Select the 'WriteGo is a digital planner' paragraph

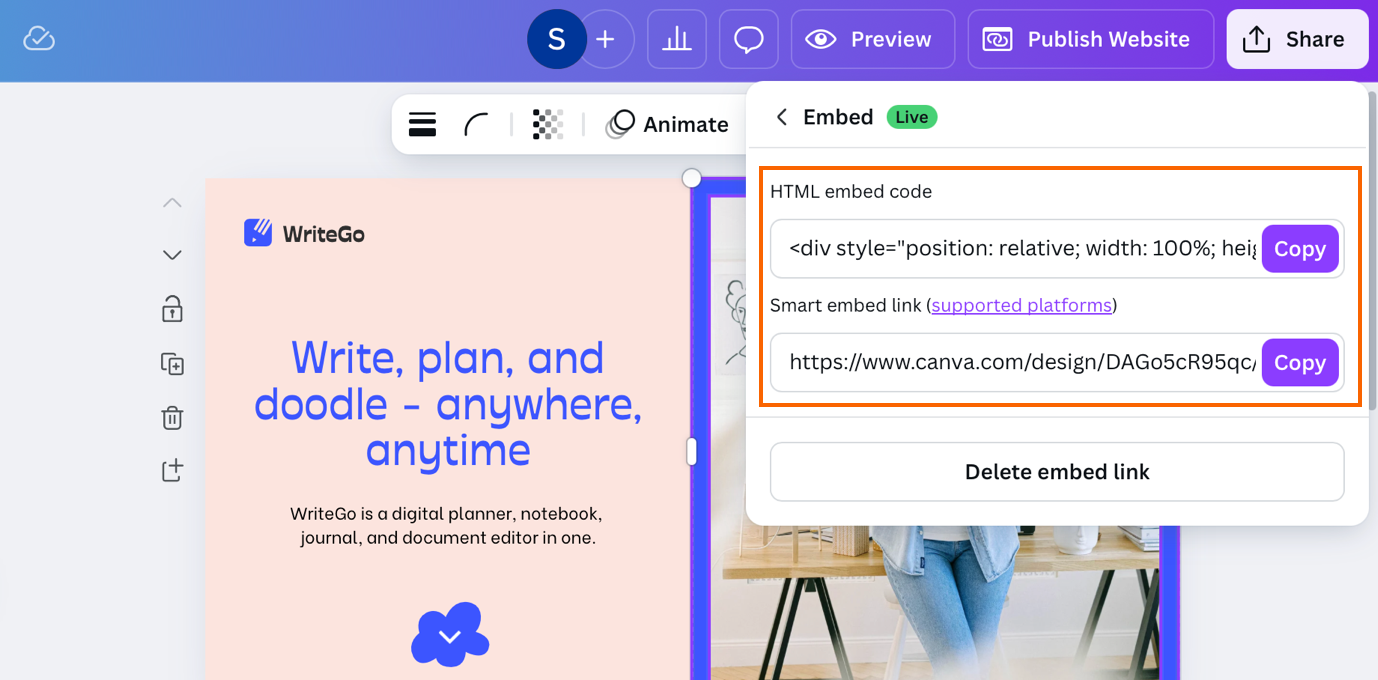447,525
